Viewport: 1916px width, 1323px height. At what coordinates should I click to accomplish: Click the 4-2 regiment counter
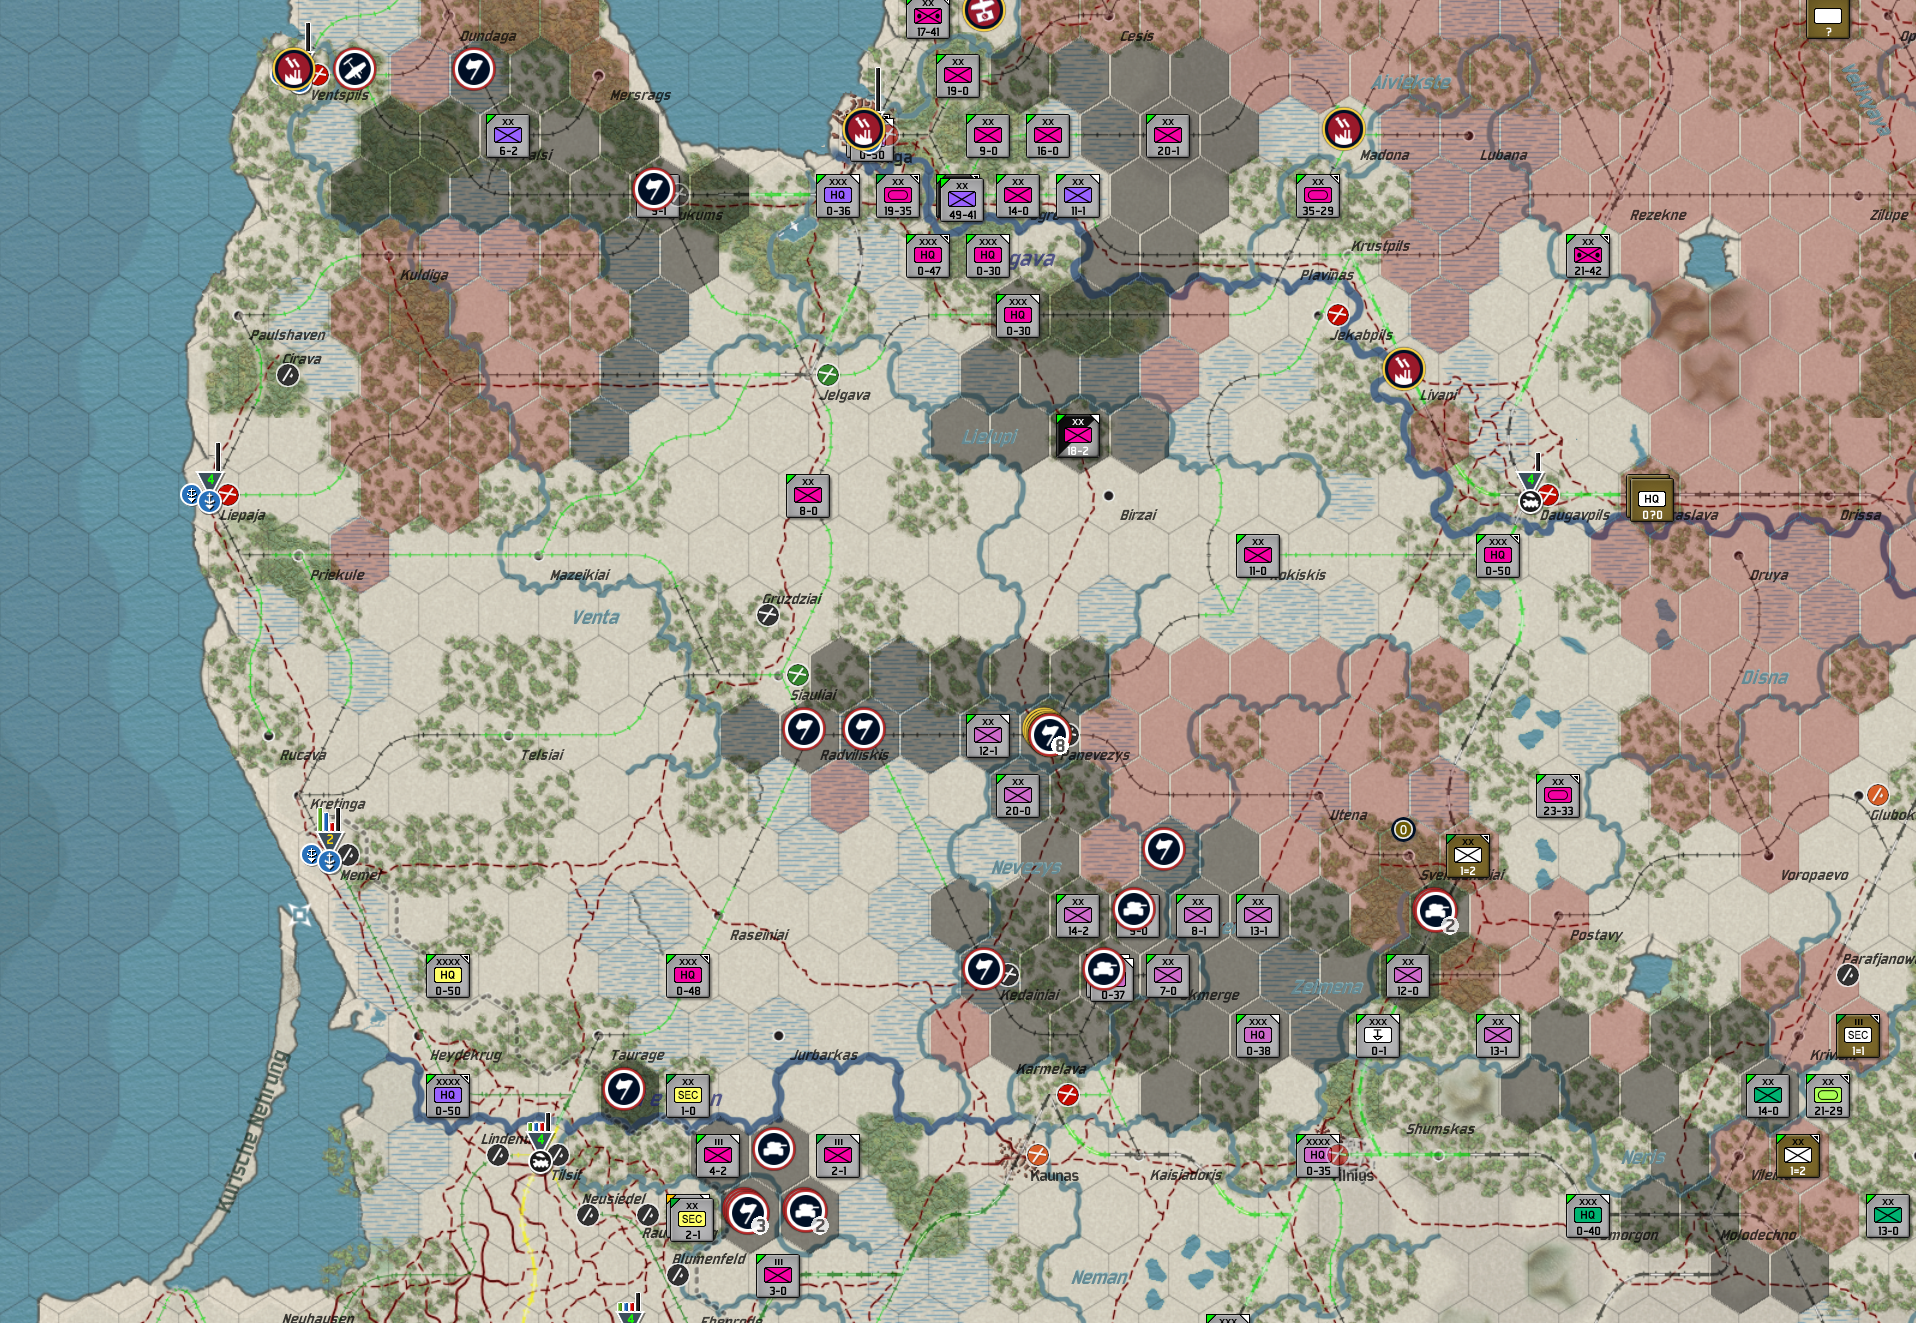[x=718, y=1156]
